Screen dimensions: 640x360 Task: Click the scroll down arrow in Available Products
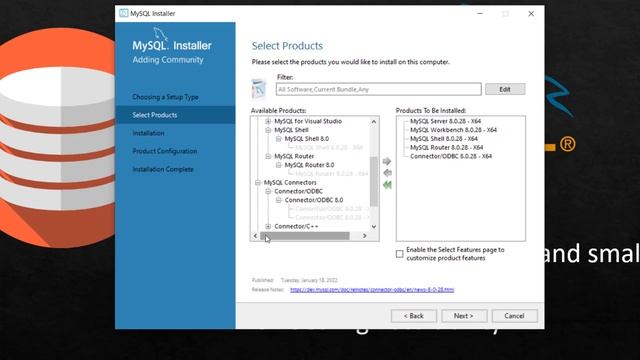tap(373, 227)
